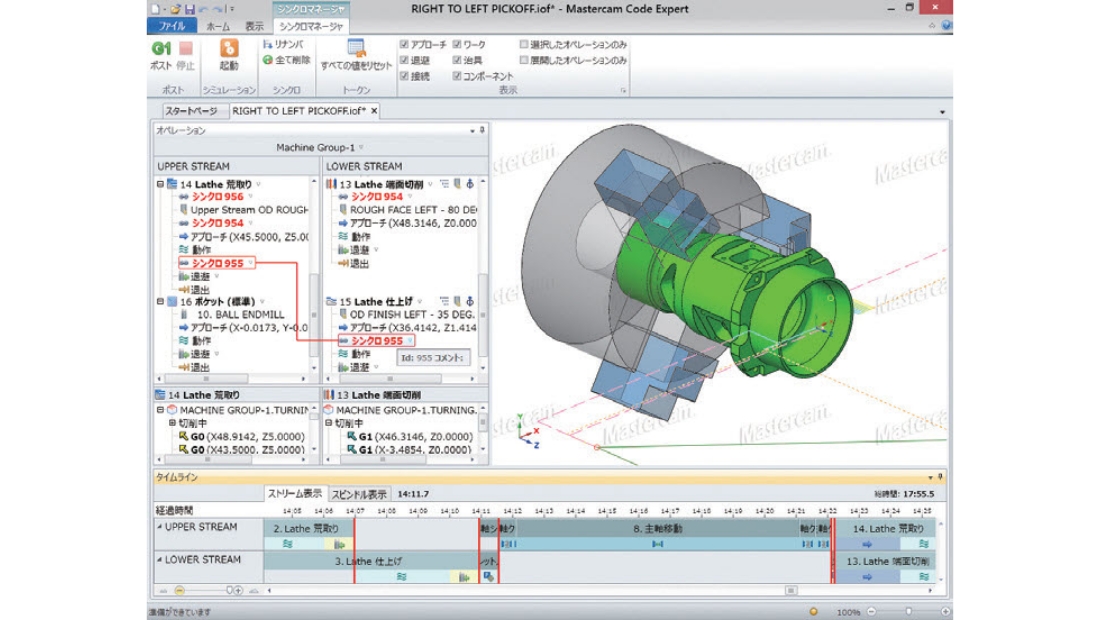Click the 全て削除 delete-all icon
This screenshot has height=620, width=1100.
pos(267,60)
